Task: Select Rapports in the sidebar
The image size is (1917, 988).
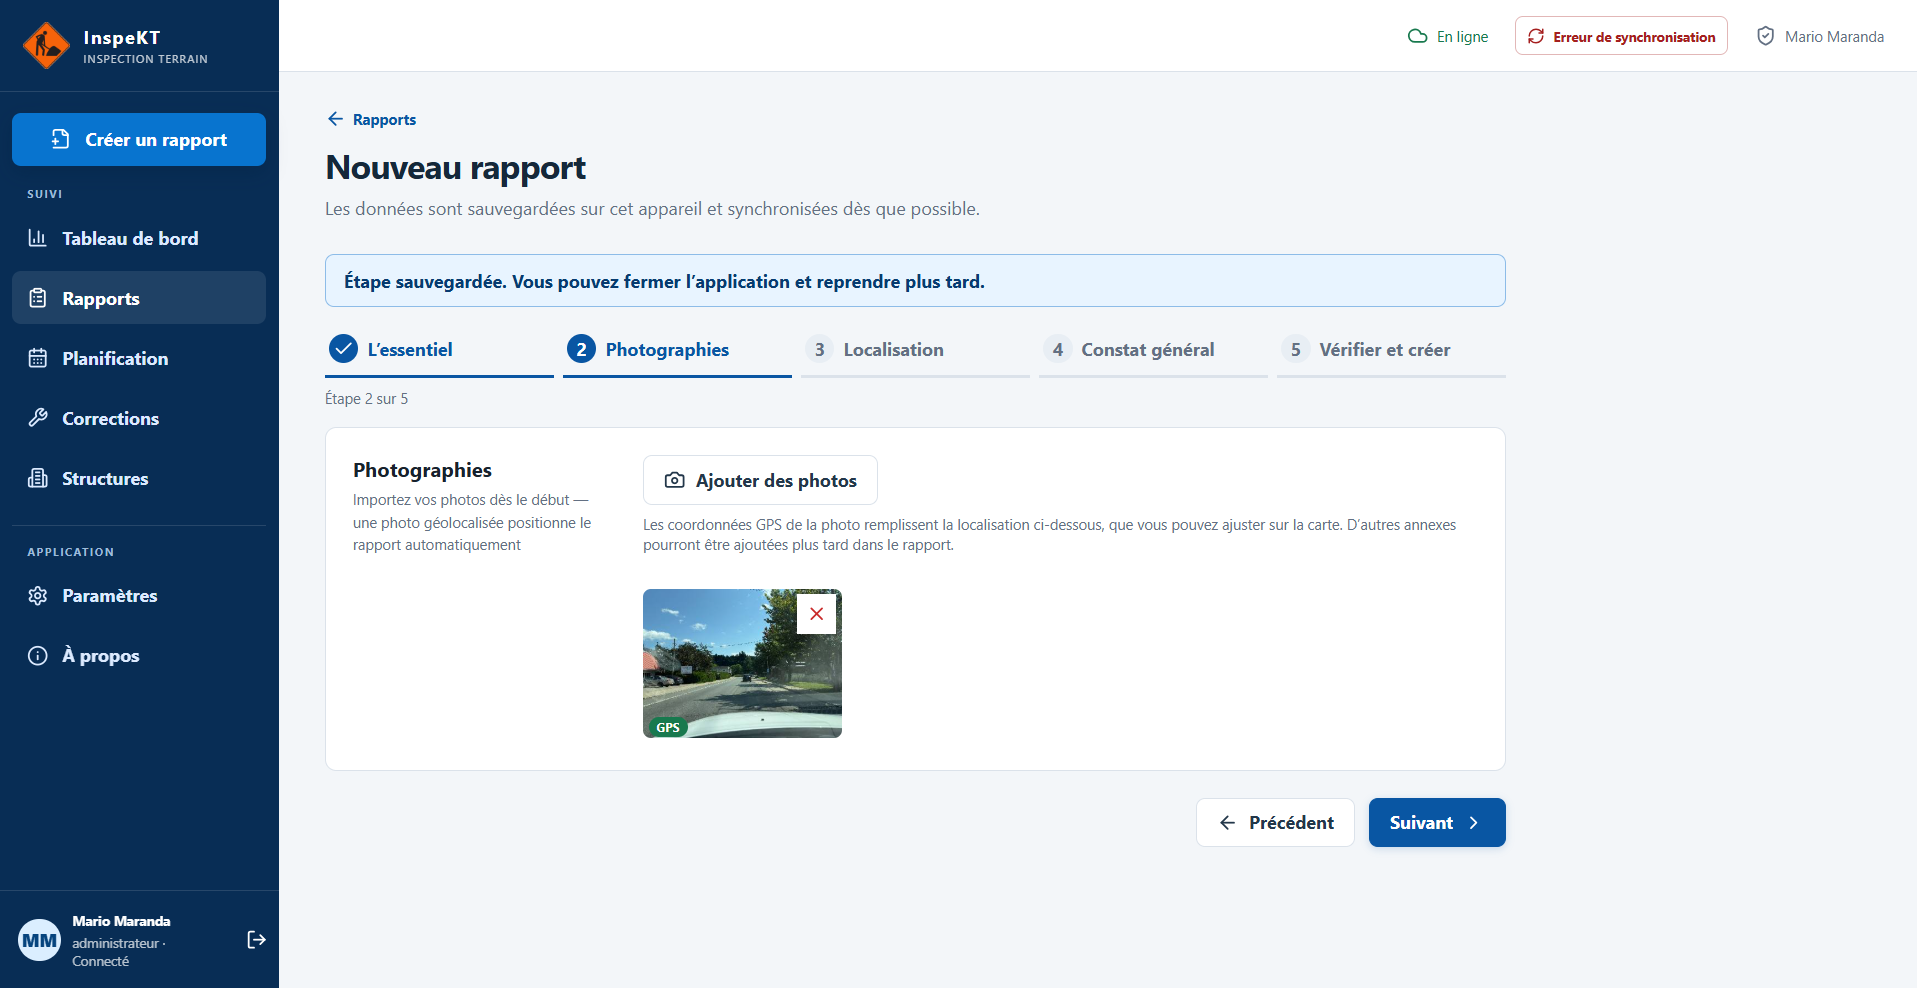Action: (139, 298)
